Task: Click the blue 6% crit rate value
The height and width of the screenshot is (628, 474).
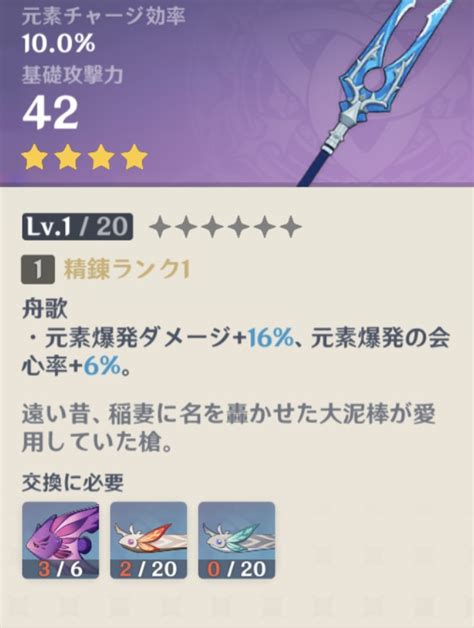Action: [102, 366]
